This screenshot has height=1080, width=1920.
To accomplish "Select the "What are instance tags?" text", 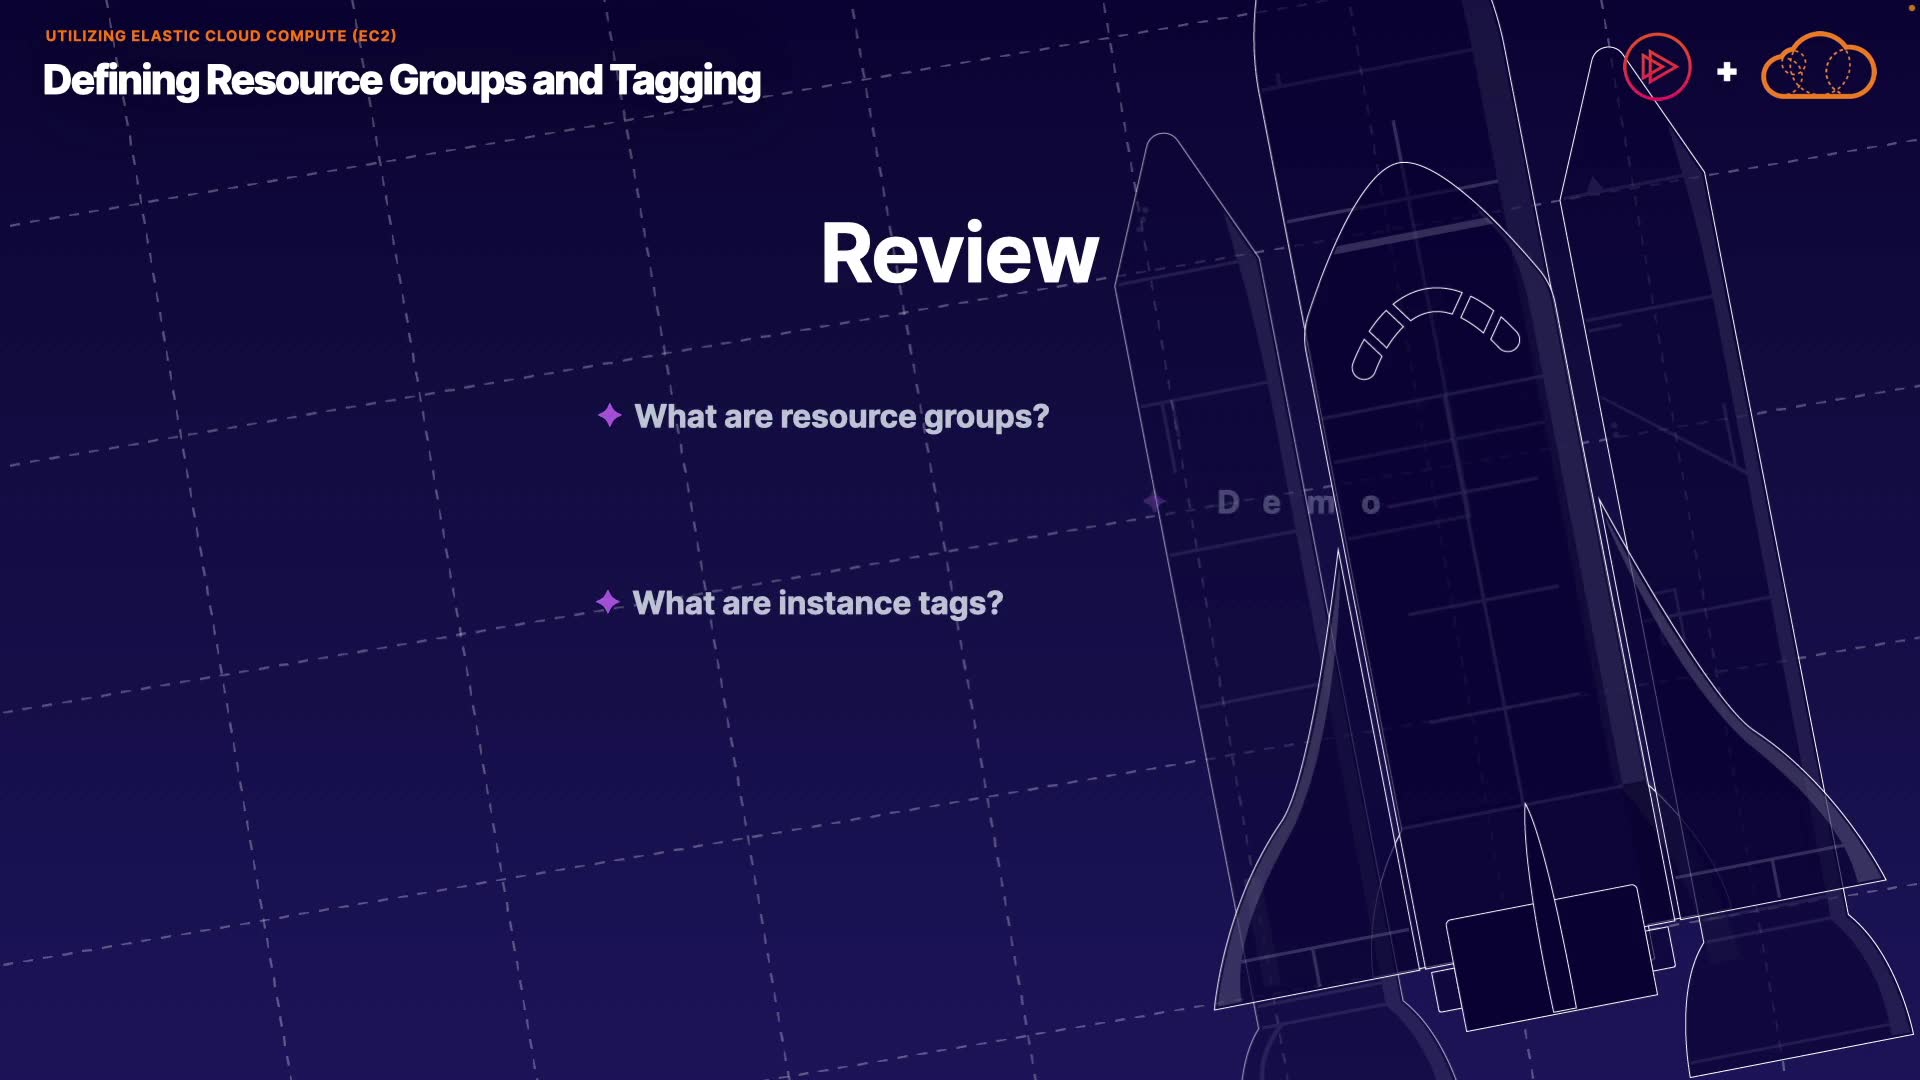I will click(817, 603).
